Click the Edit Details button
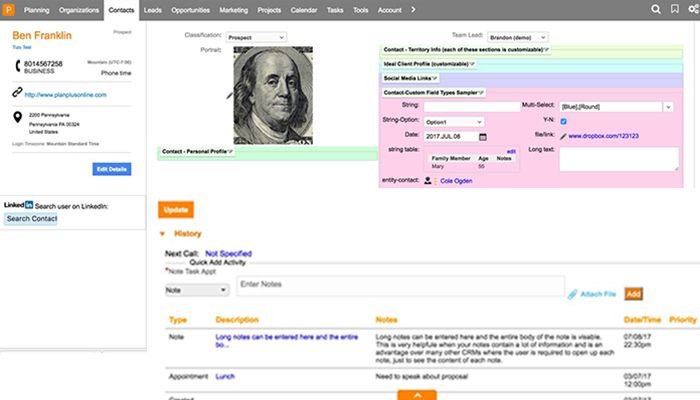 tap(112, 169)
